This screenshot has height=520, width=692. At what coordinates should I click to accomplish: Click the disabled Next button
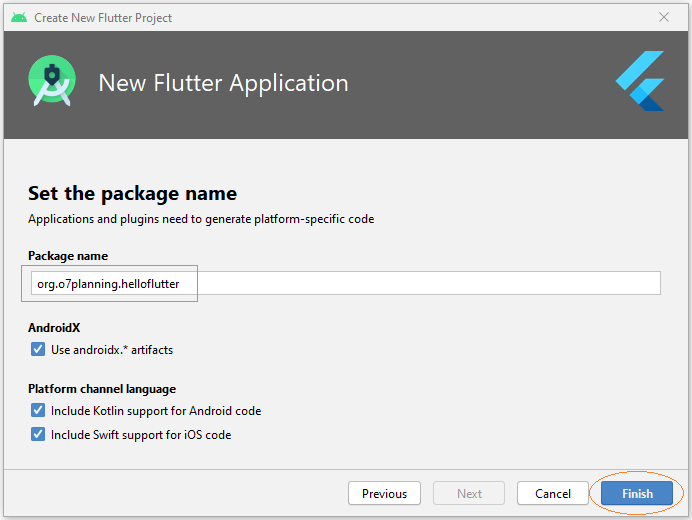click(x=469, y=493)
